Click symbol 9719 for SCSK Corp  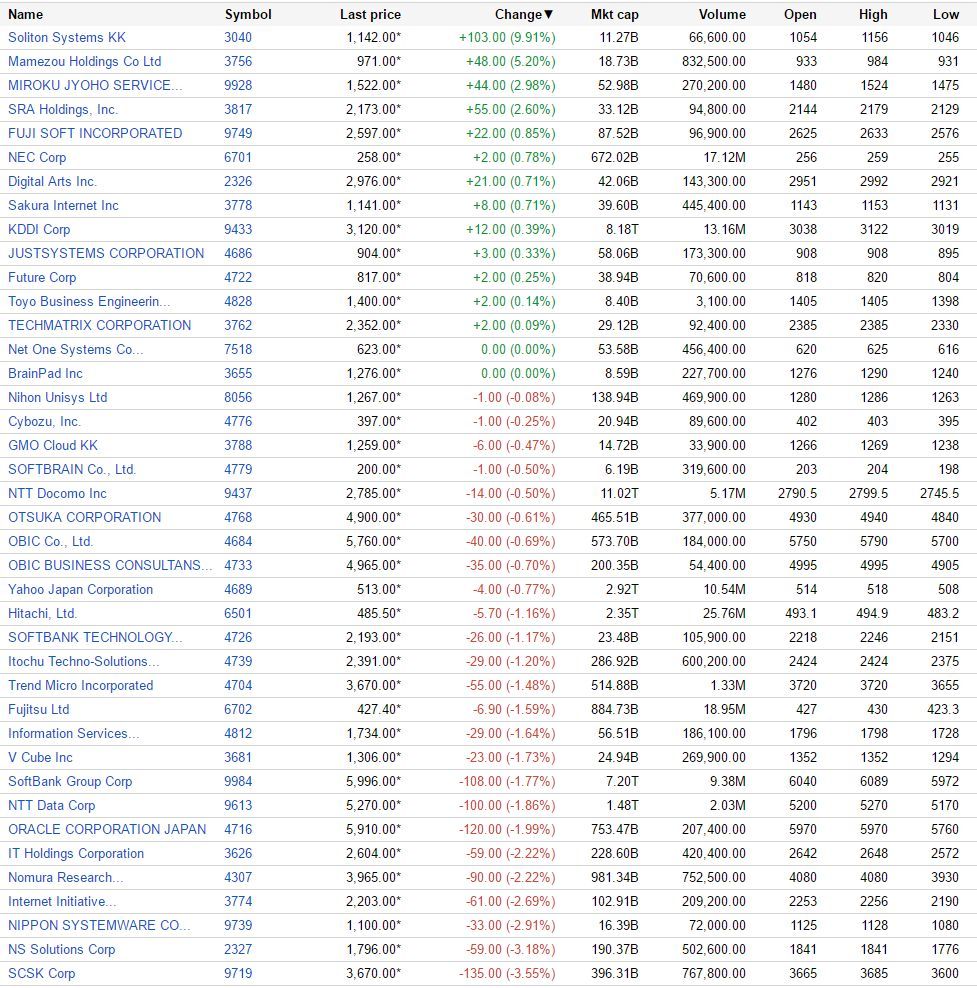coord(238,974)
